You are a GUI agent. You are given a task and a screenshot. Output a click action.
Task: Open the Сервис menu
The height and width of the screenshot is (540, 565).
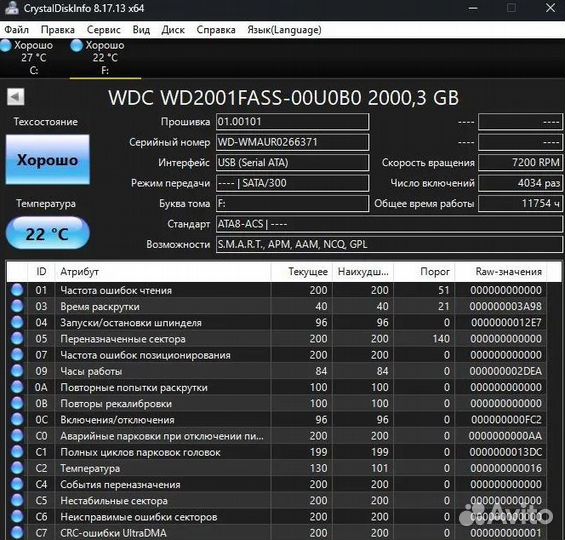tap(103, 30)
